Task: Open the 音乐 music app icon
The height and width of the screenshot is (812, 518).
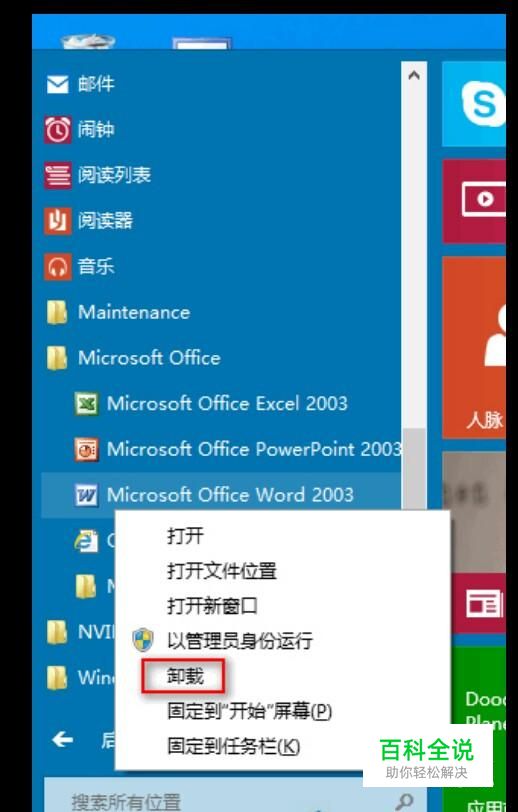Action: (x=57, y=267)
